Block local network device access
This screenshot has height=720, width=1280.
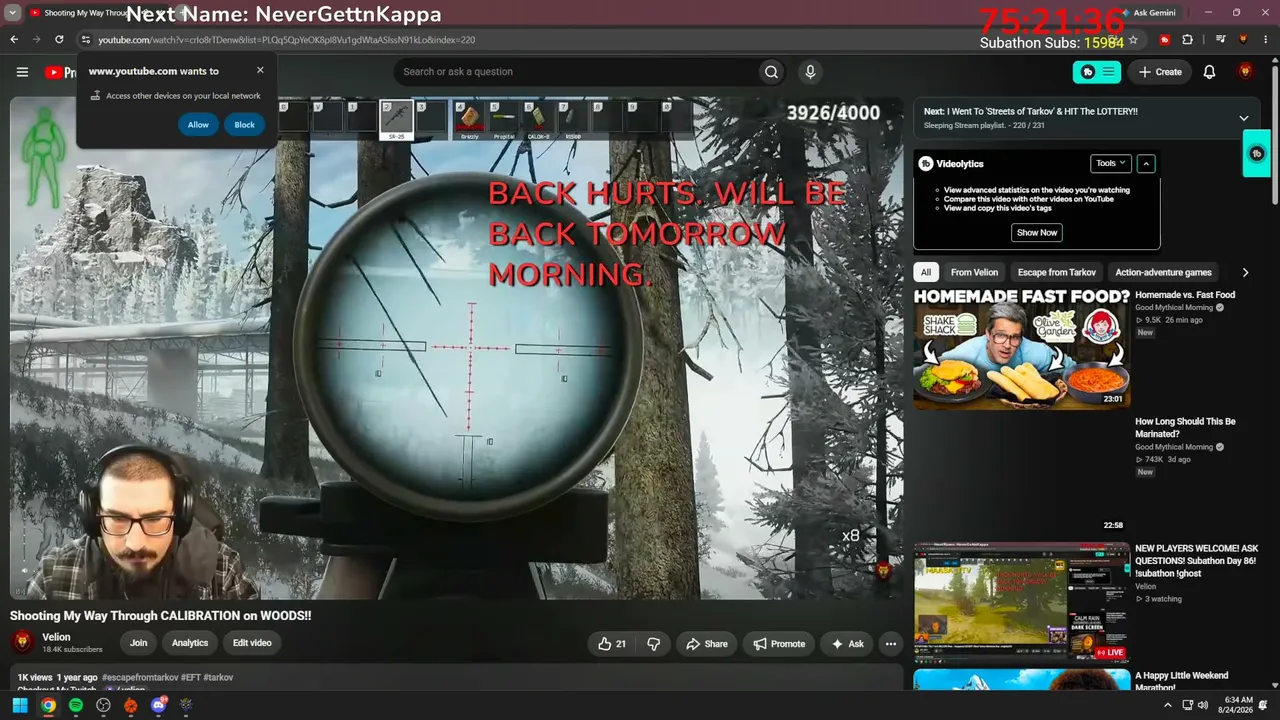[244, 125]
